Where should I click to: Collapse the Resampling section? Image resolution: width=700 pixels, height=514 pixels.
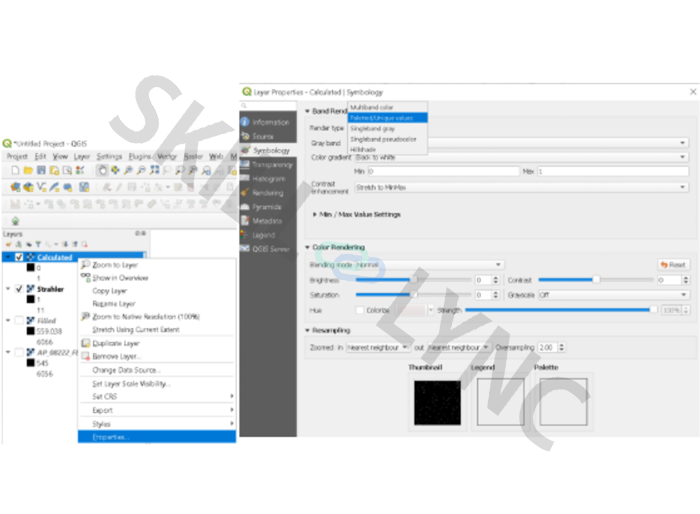(307, 330)
